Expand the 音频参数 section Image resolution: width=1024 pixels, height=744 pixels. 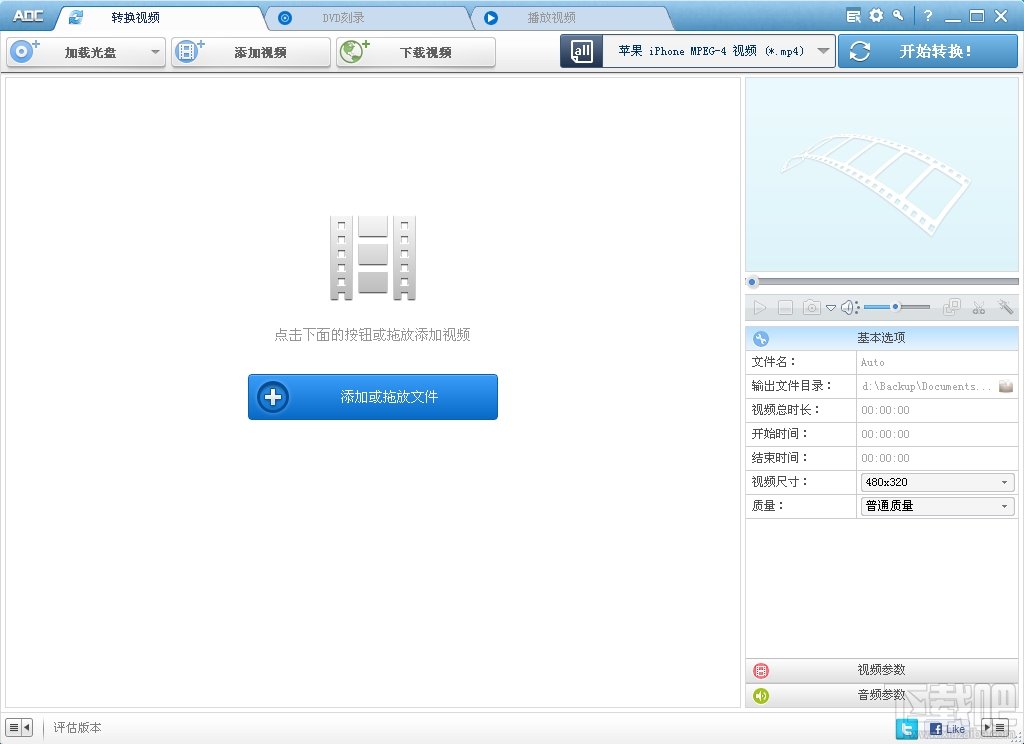pyautogui.click(x=882, y=695)
